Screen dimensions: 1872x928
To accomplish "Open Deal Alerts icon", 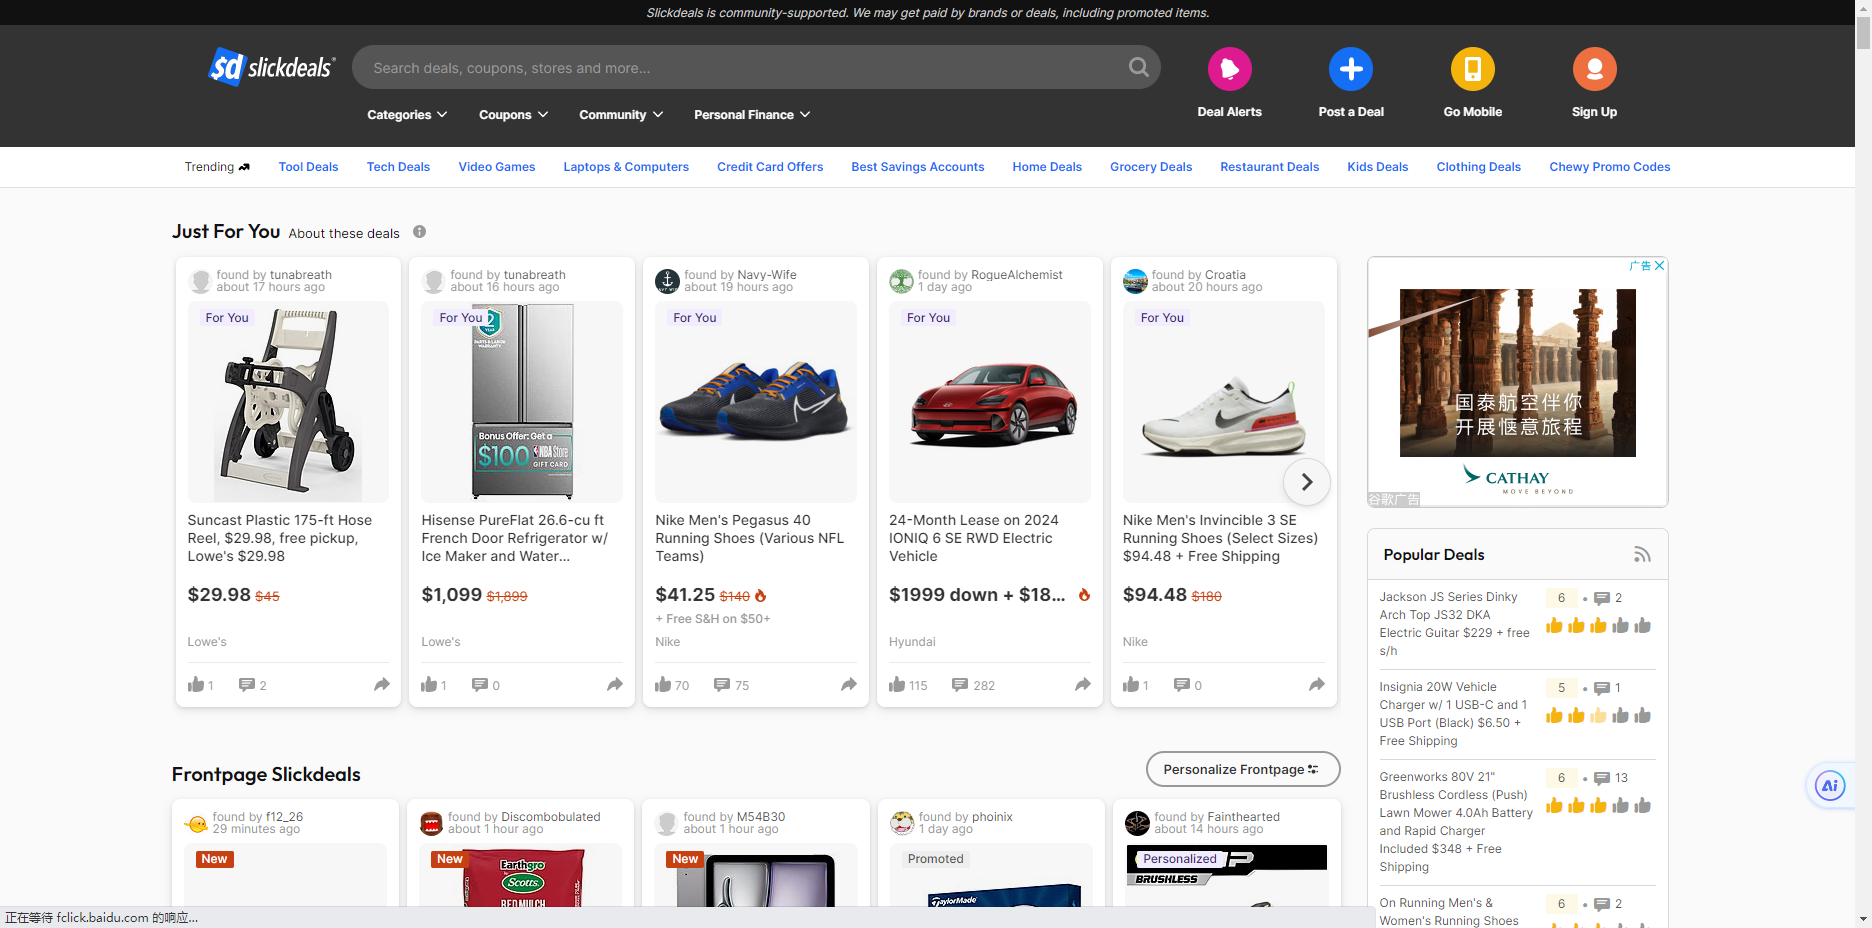I will click(x=1229, y=69).
